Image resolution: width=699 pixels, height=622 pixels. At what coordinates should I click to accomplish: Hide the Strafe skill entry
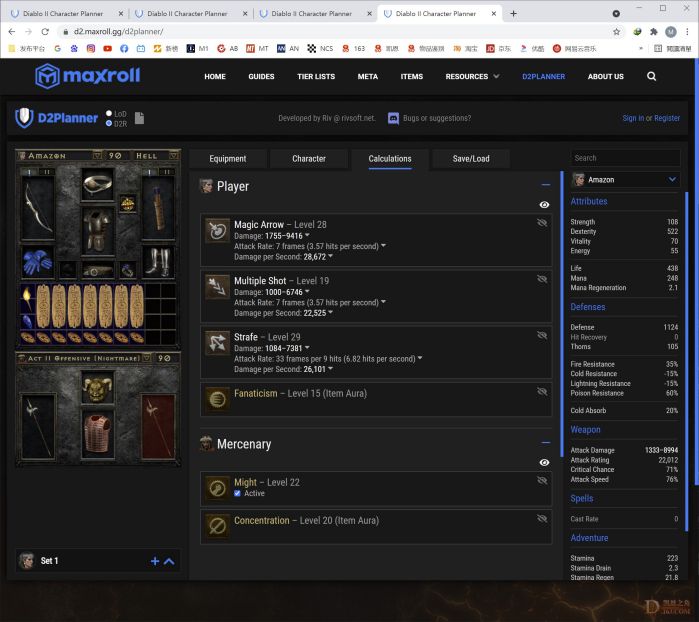point(542,335)
